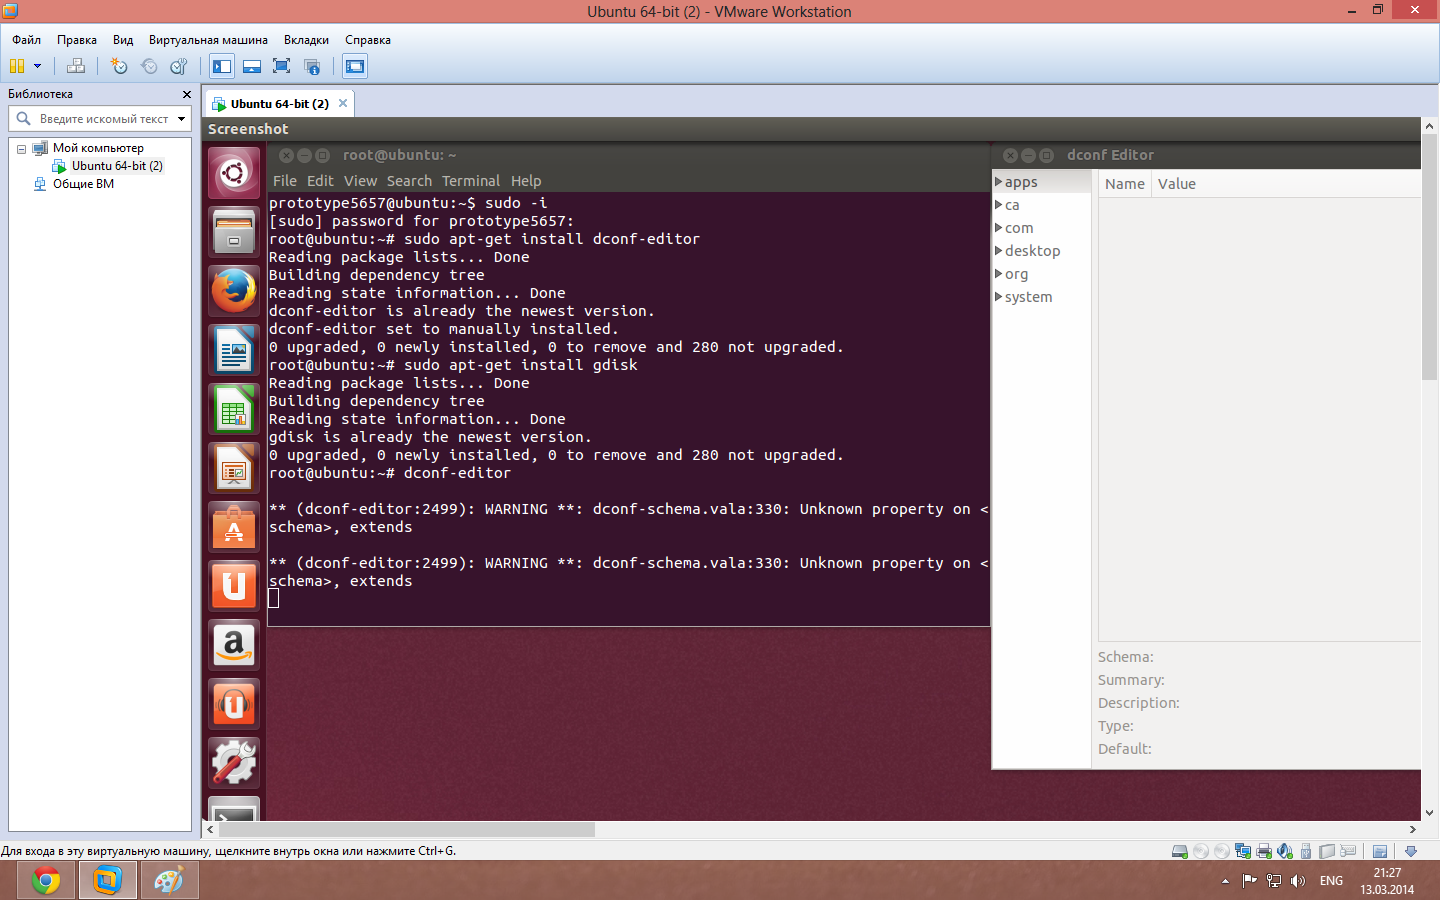Image resolution: width=1440 pixels, height=900 pixels.
Task: Open the Snapshot Manager wrench-clock icon
Action: 179,66
